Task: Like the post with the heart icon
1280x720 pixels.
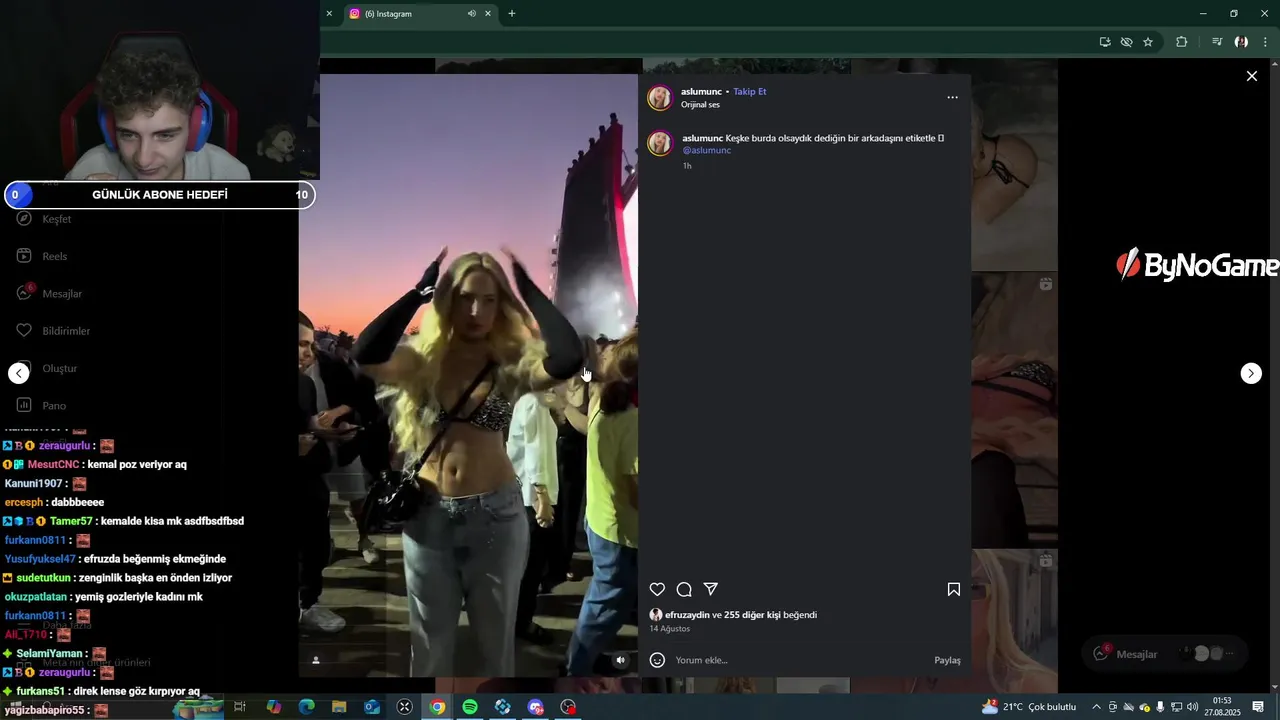Action: [657, 590]
